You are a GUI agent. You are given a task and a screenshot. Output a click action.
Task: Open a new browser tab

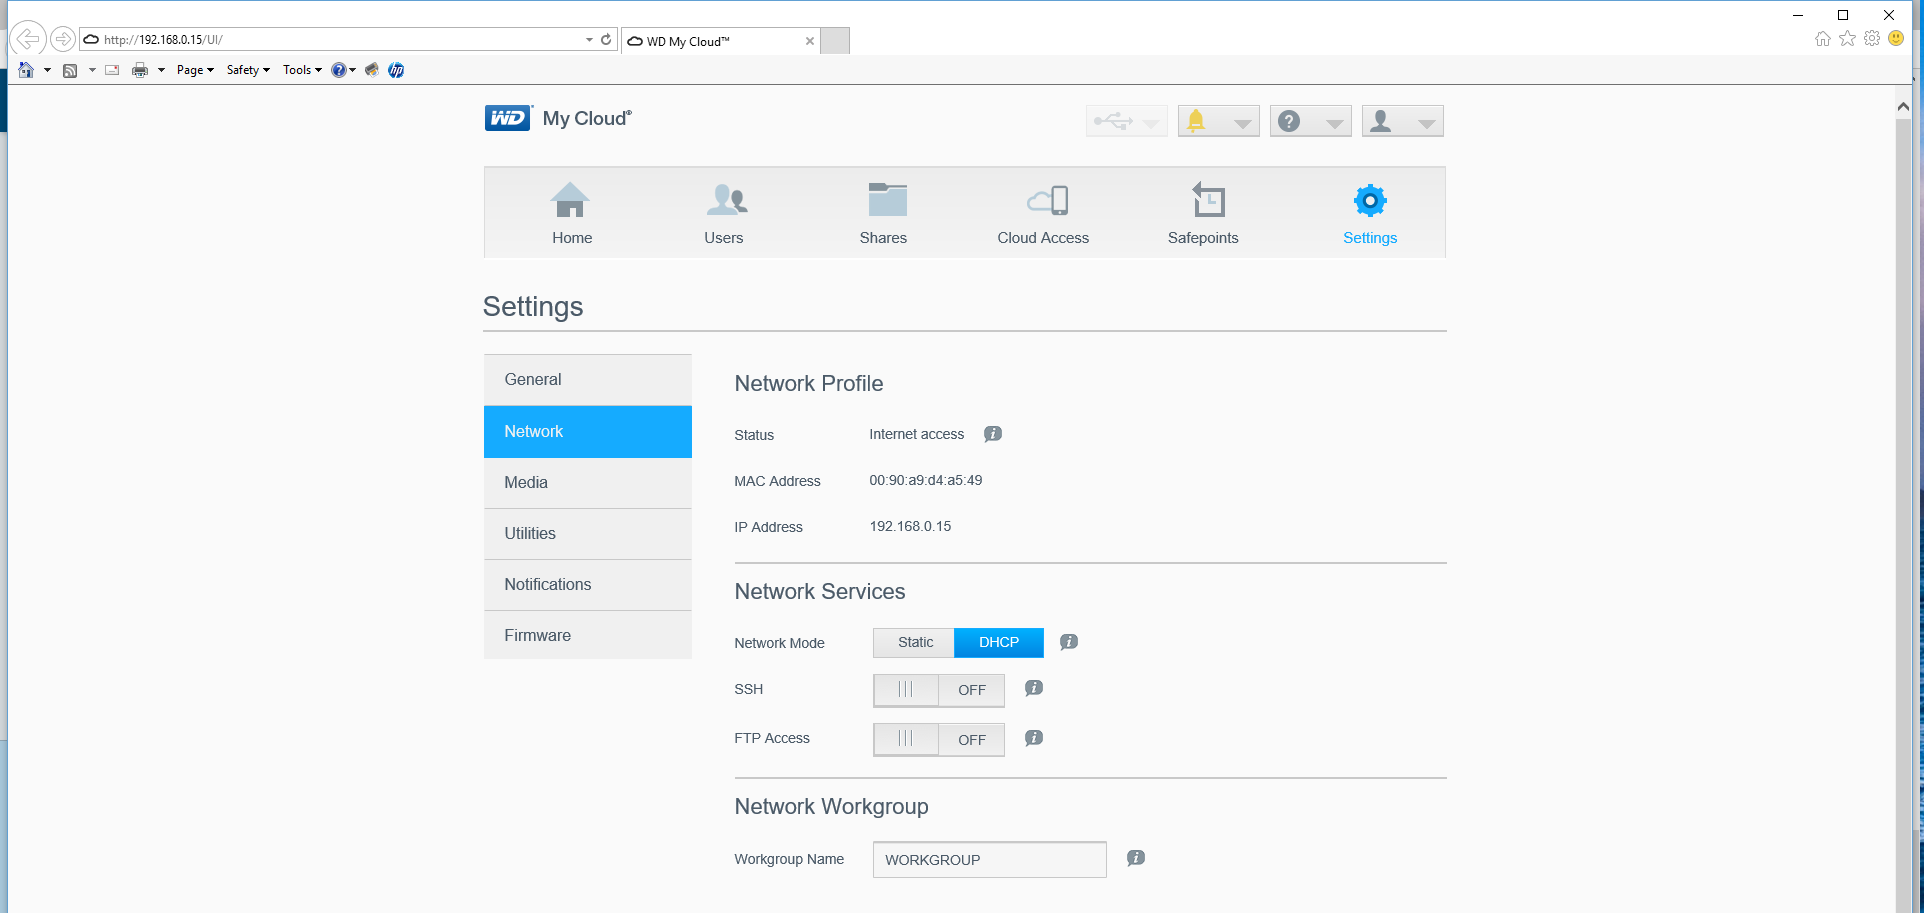click(835, 41)
